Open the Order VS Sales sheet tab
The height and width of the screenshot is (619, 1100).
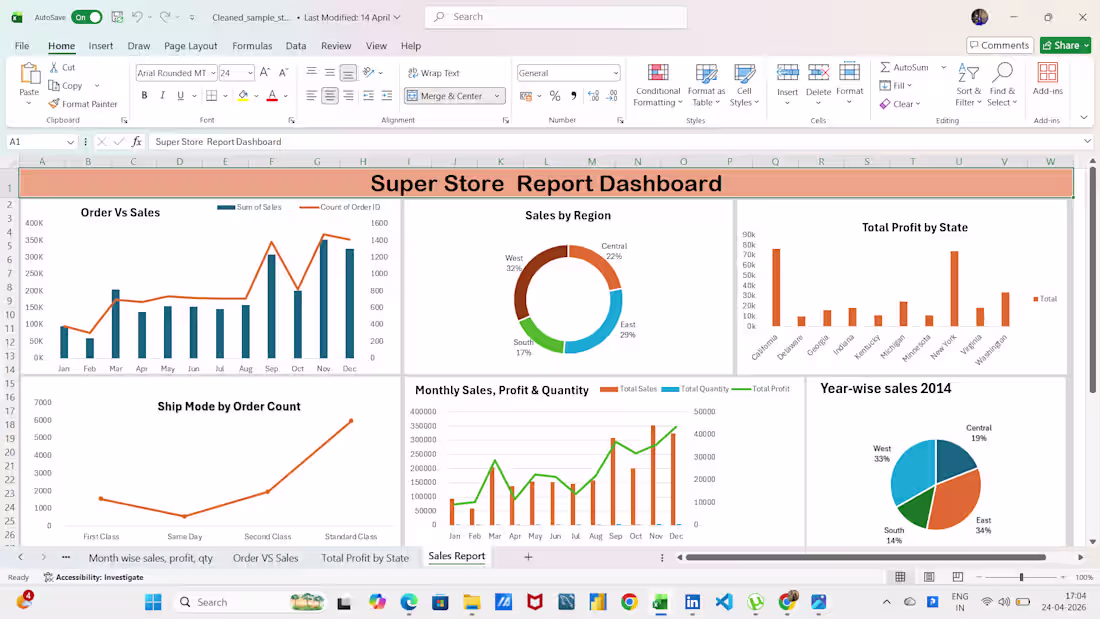point(266,558)
